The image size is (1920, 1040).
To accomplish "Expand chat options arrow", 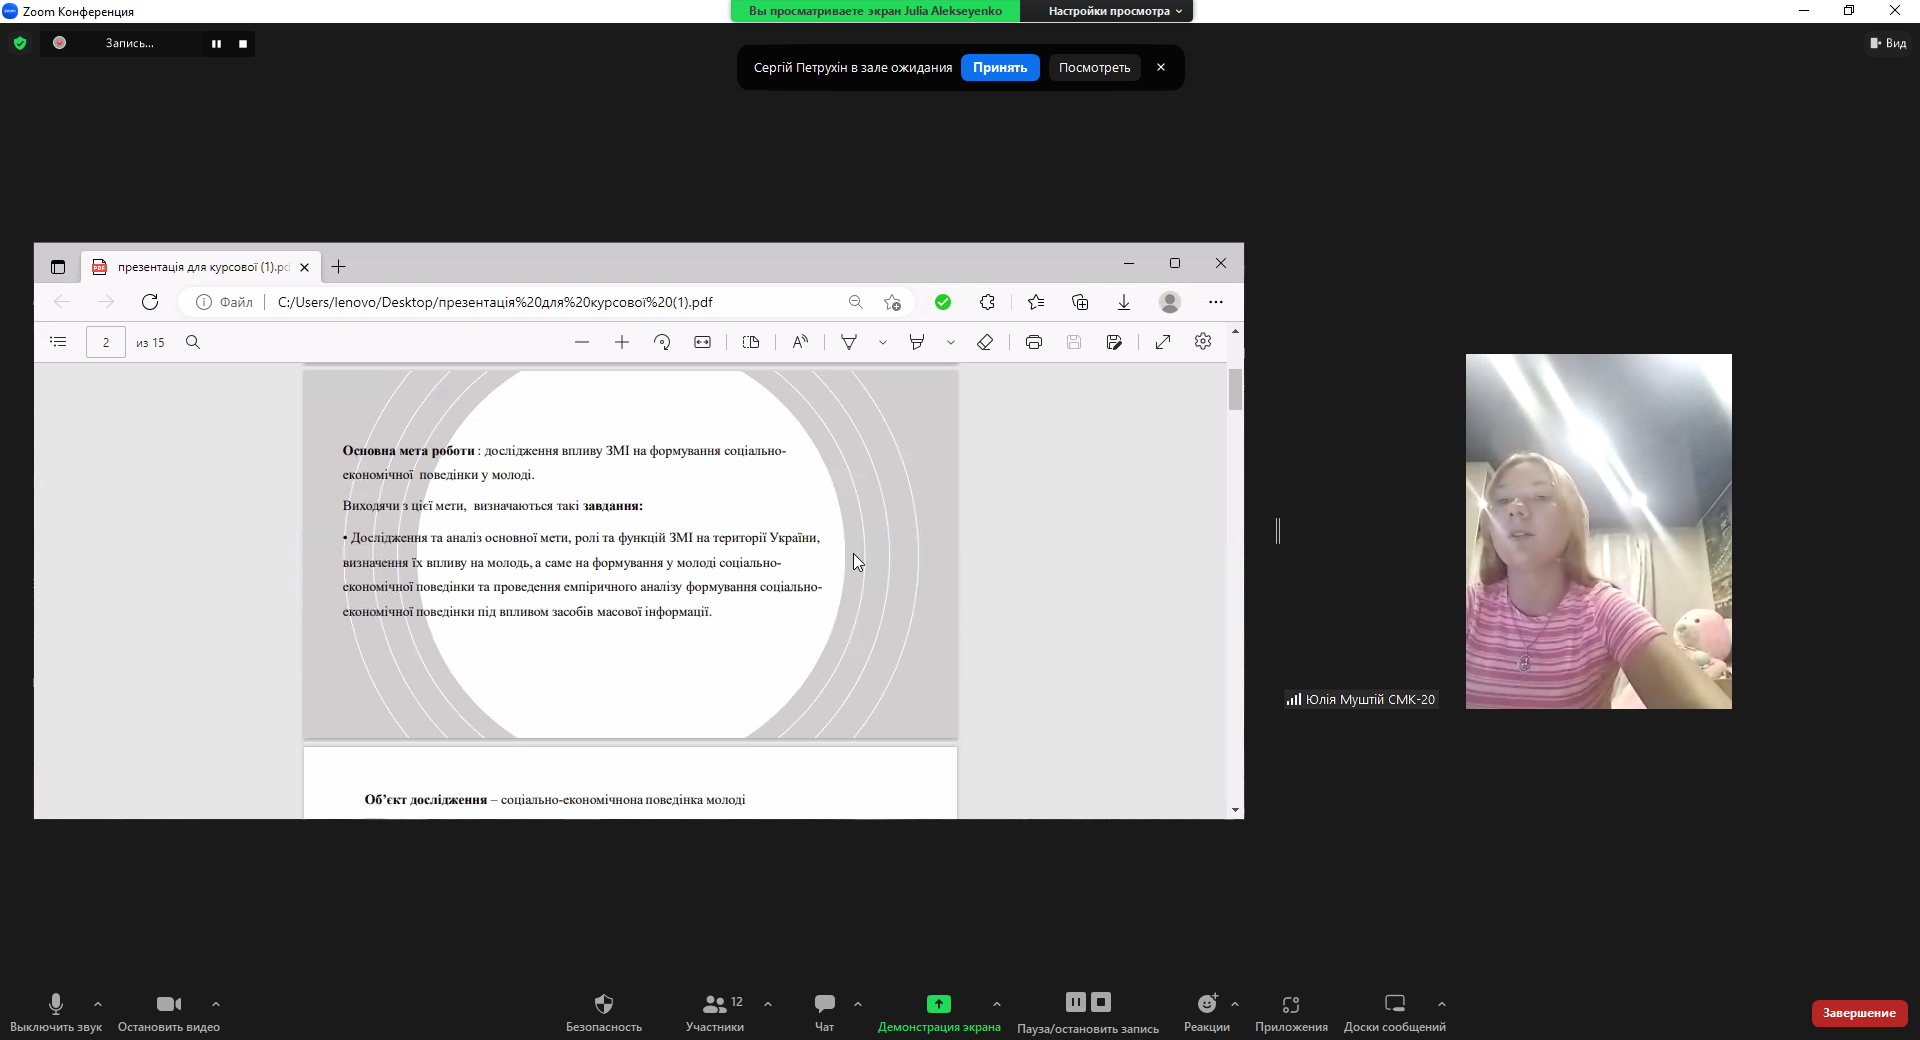I will [858, 1004].
